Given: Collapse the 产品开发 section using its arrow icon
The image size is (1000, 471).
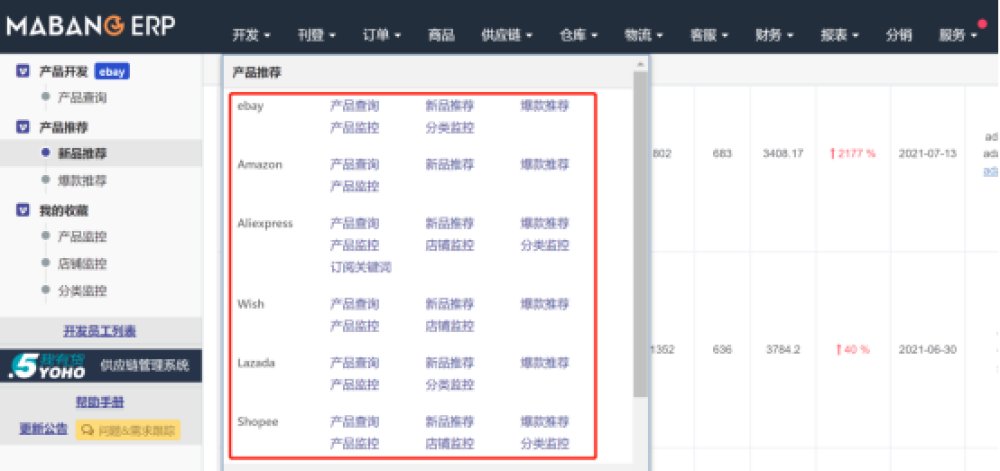Looking at the screenshot, I should [22, 71].
